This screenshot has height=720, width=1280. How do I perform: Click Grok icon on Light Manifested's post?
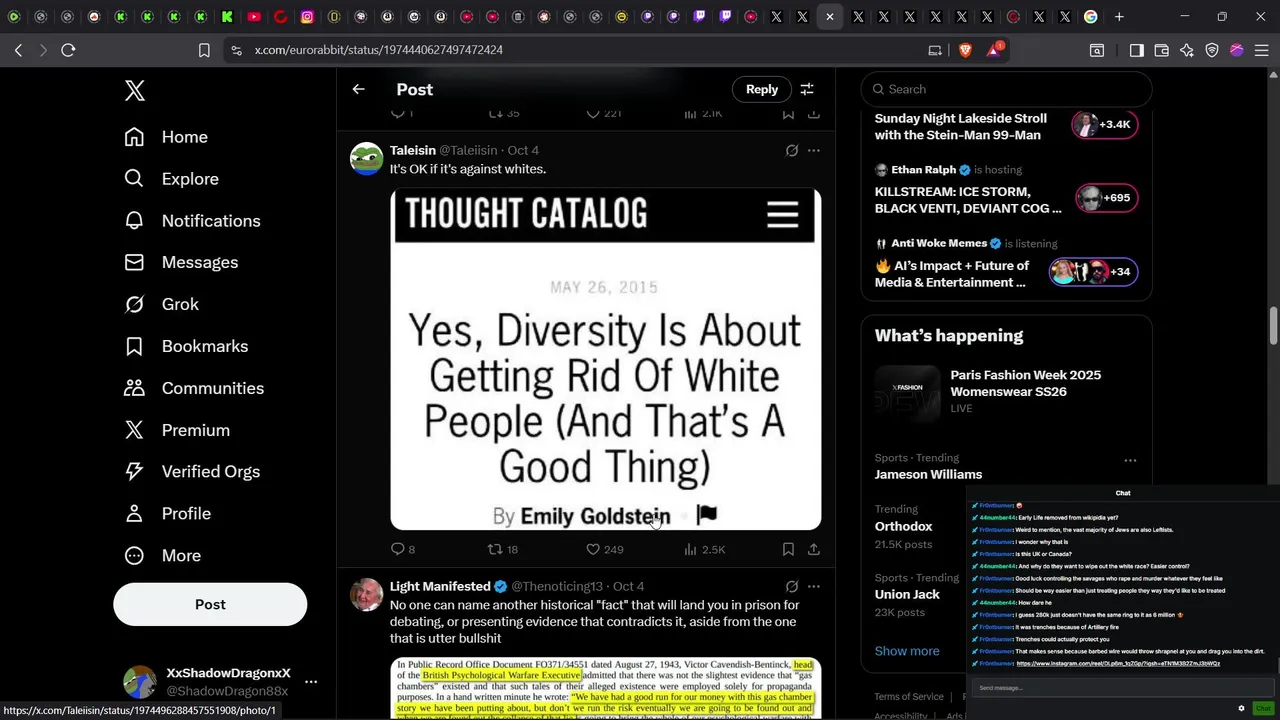[x=792, y=586]
